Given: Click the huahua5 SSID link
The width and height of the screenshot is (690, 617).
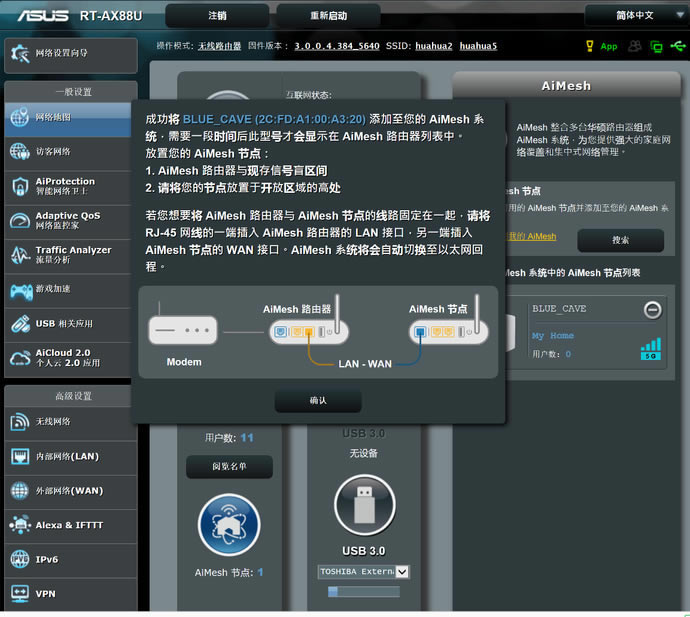Looking at the screenshot, I should (478, 46).
